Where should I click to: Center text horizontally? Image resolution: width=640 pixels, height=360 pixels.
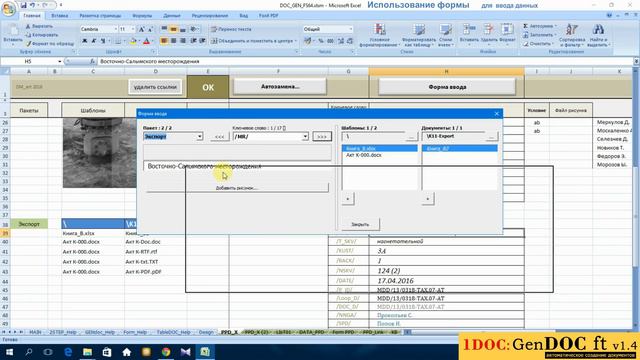(x=173, y=41)
